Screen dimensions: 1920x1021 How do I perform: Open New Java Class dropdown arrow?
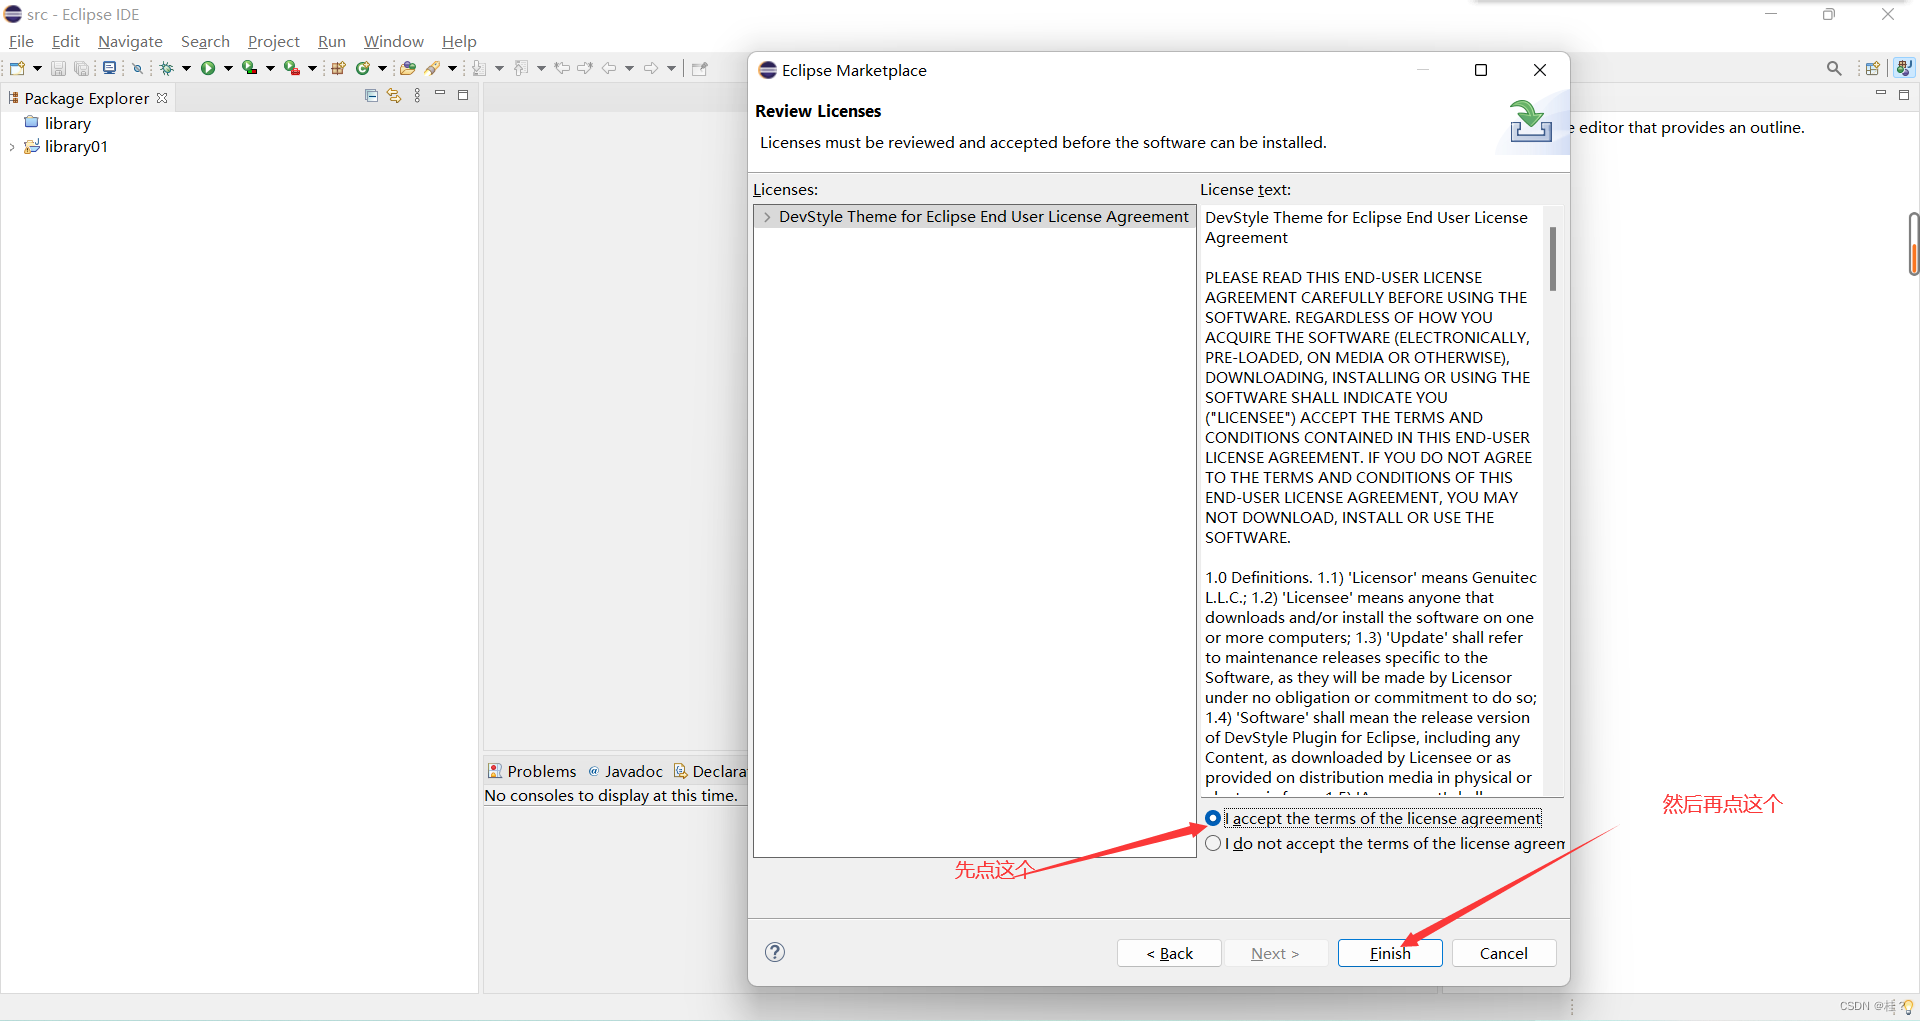coord(382,68)
